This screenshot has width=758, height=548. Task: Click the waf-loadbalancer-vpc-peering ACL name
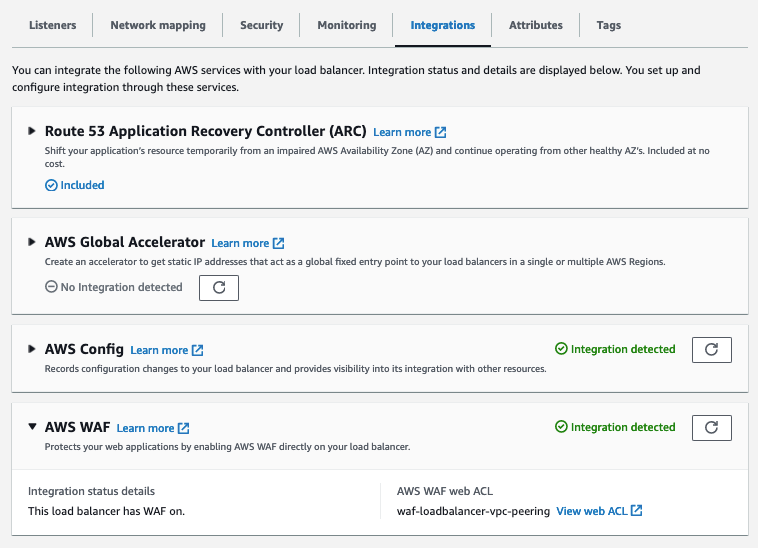coord(473,511)
